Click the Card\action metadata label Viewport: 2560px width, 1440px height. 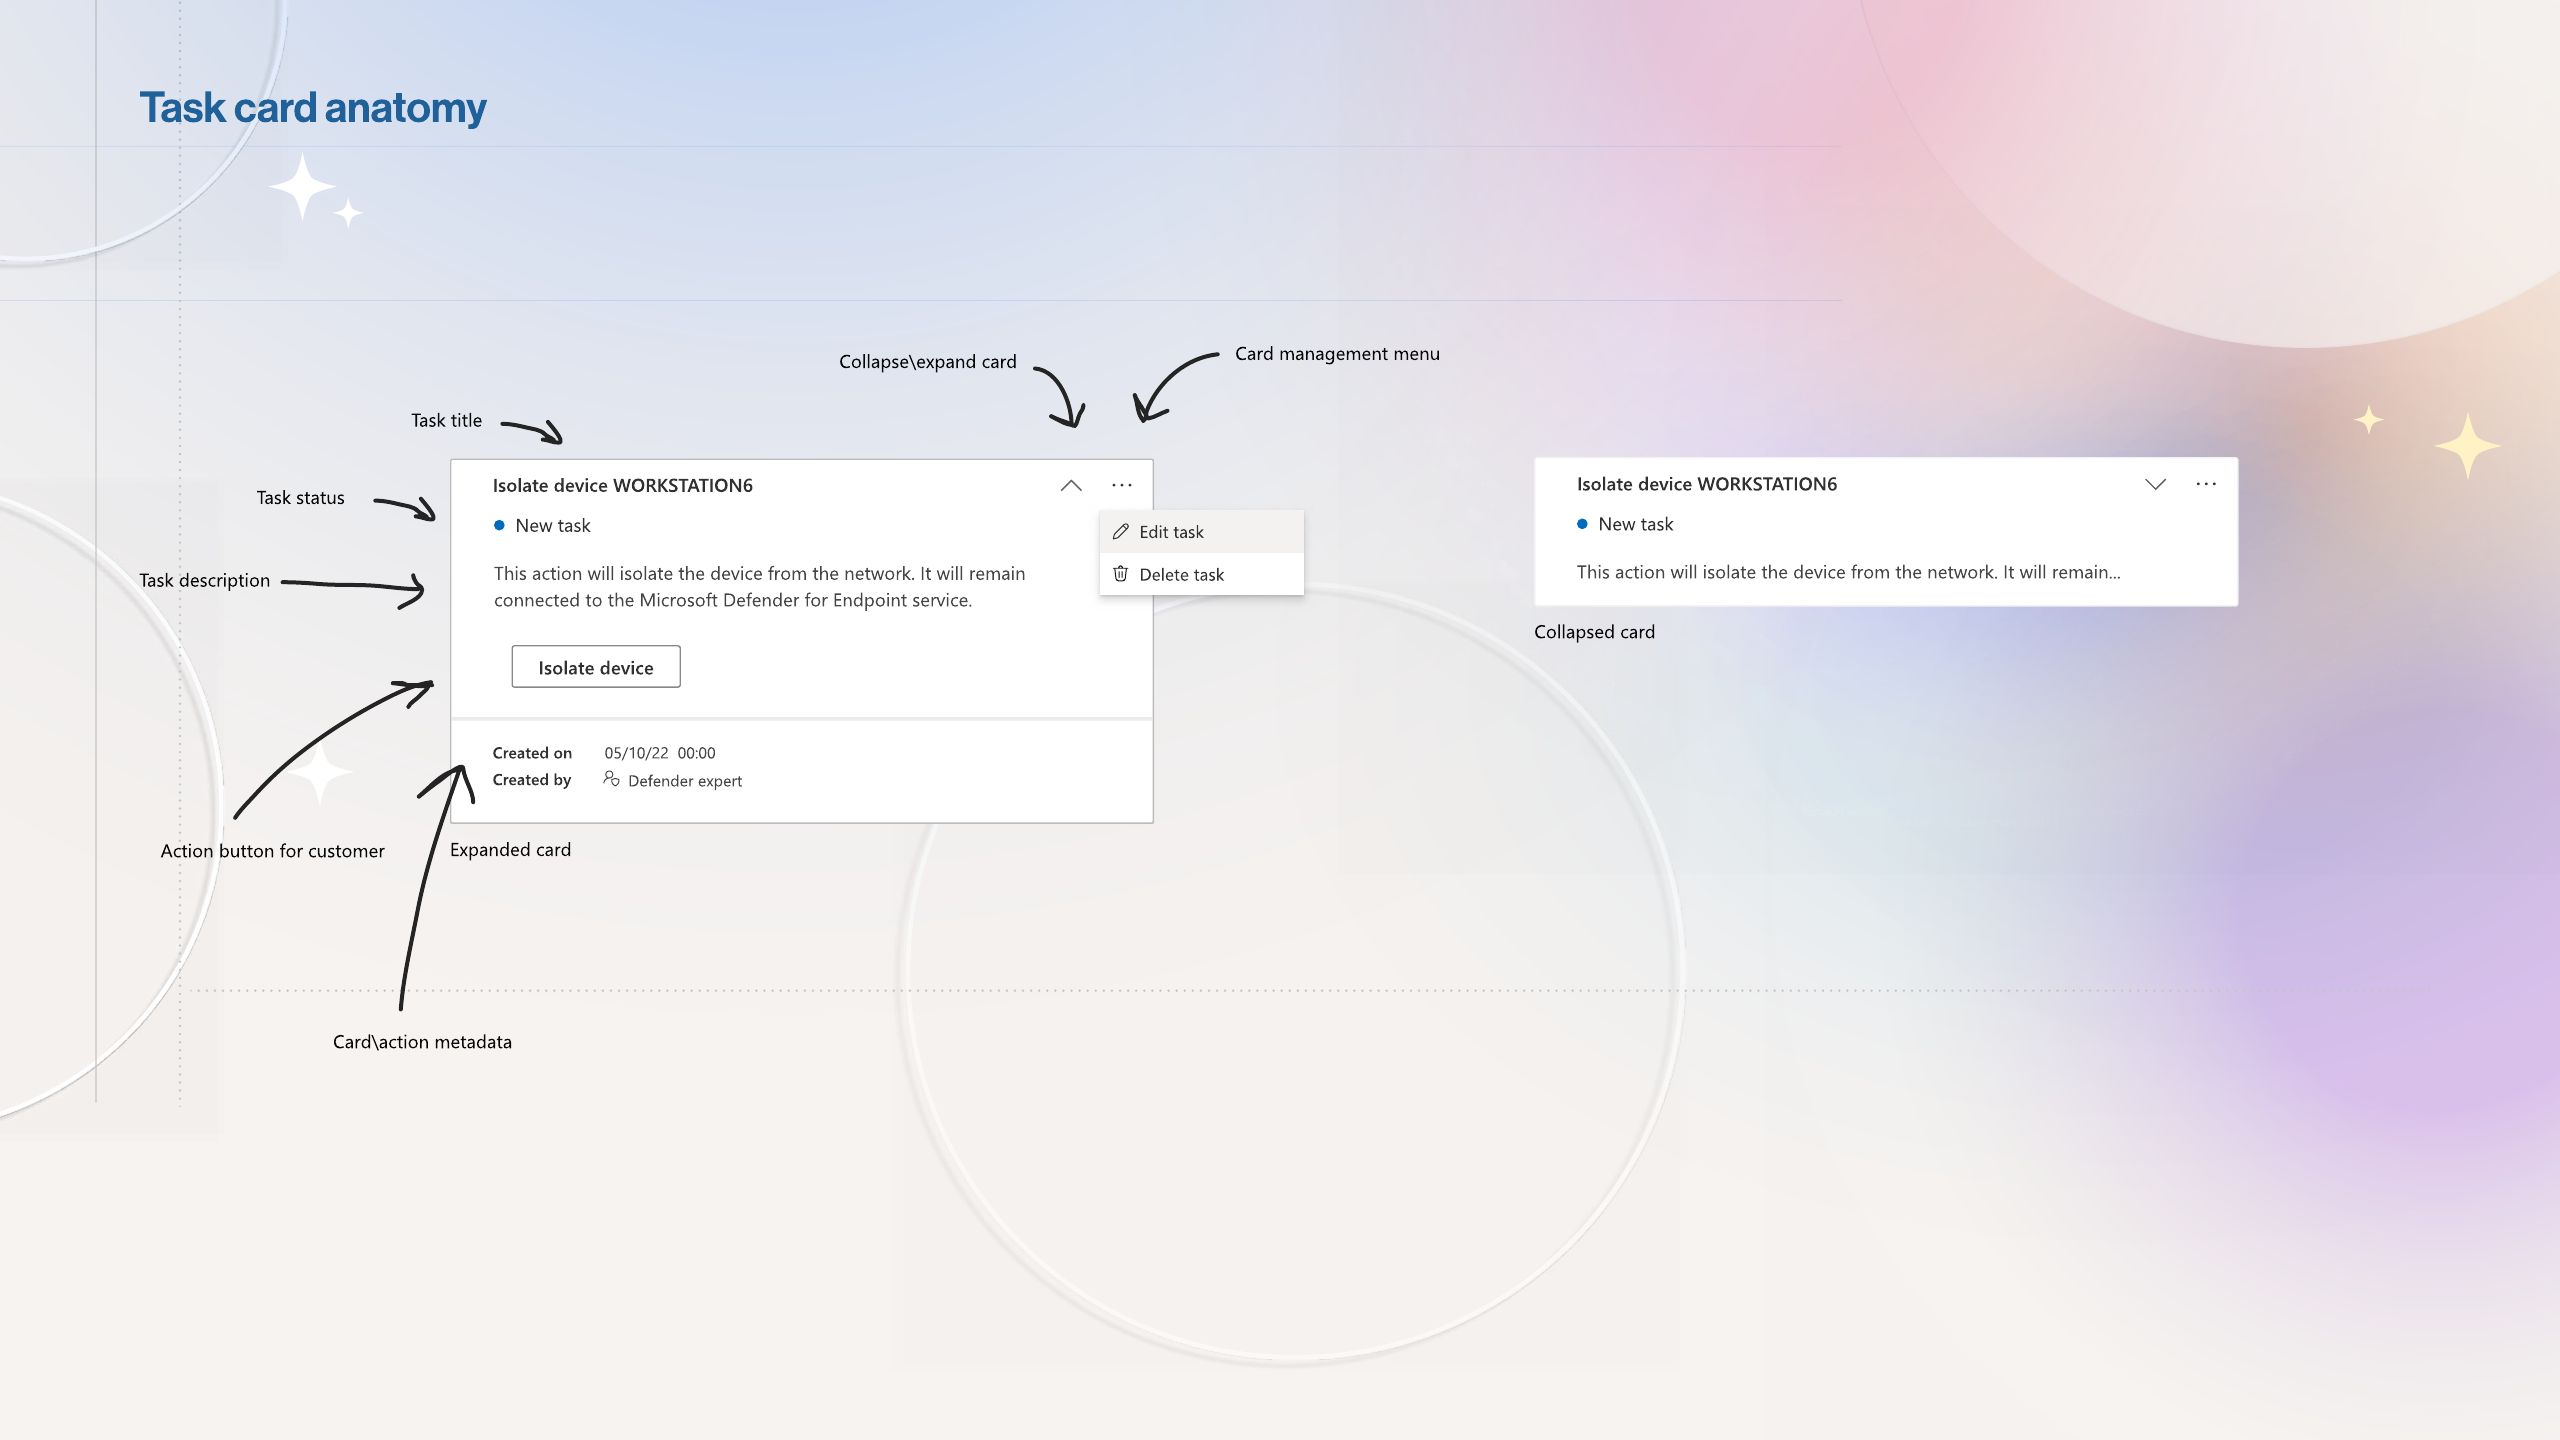422,1042
